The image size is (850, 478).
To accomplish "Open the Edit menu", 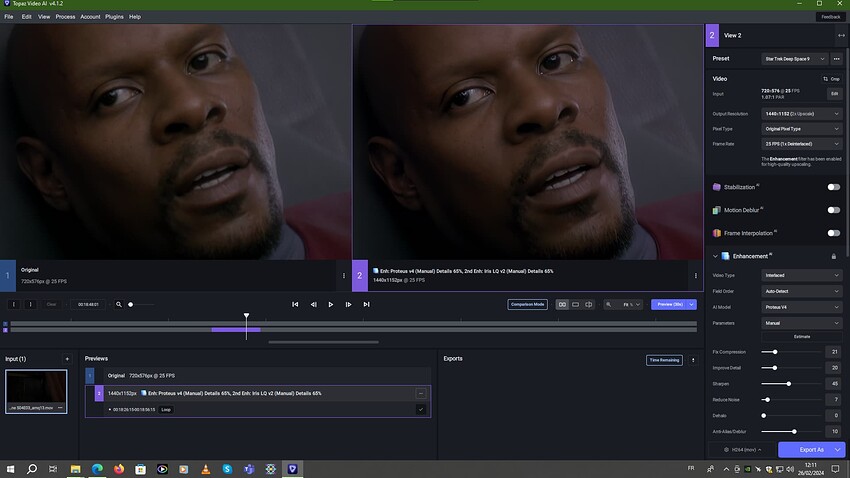I will point(27,17).
